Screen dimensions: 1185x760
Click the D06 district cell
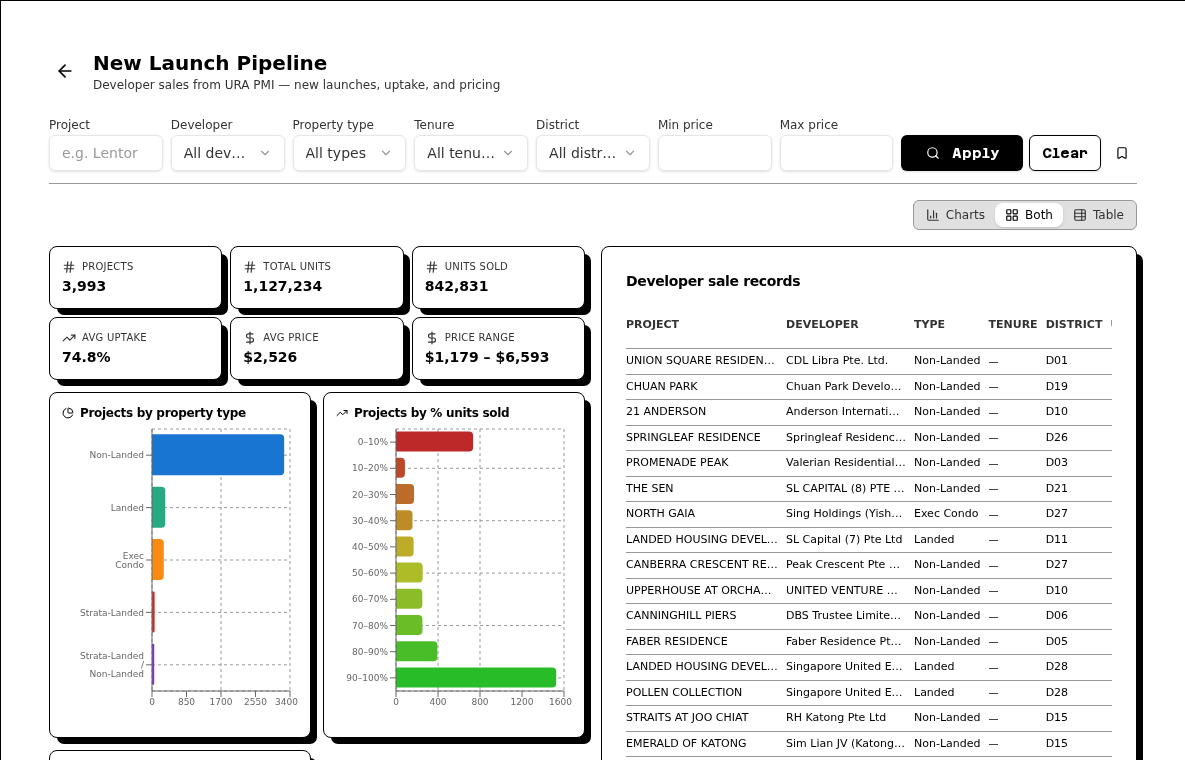pos(1057,616)
